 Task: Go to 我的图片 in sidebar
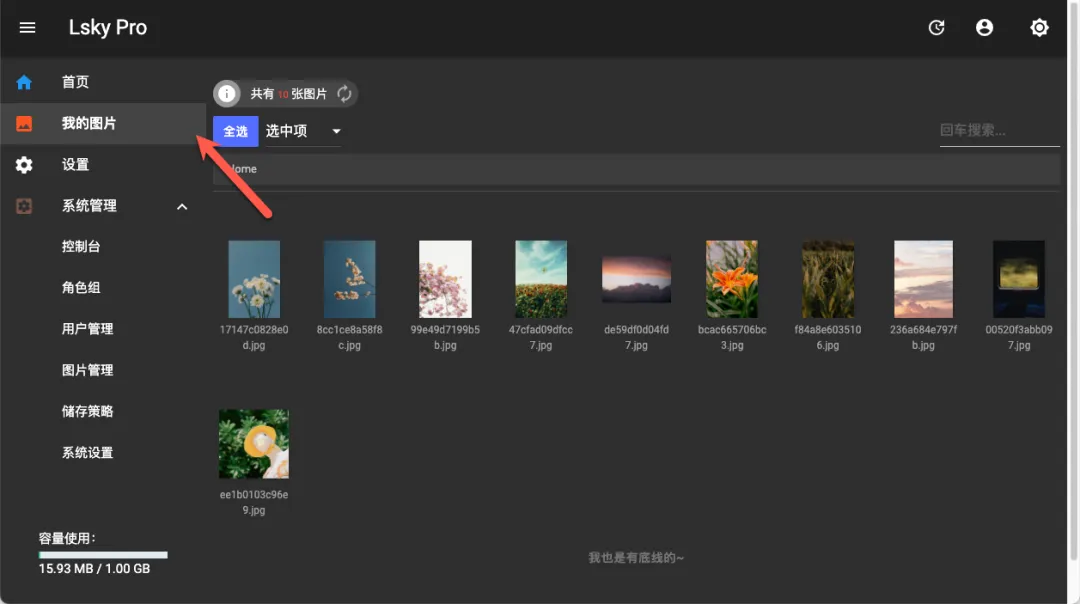(x=89, y=124)
